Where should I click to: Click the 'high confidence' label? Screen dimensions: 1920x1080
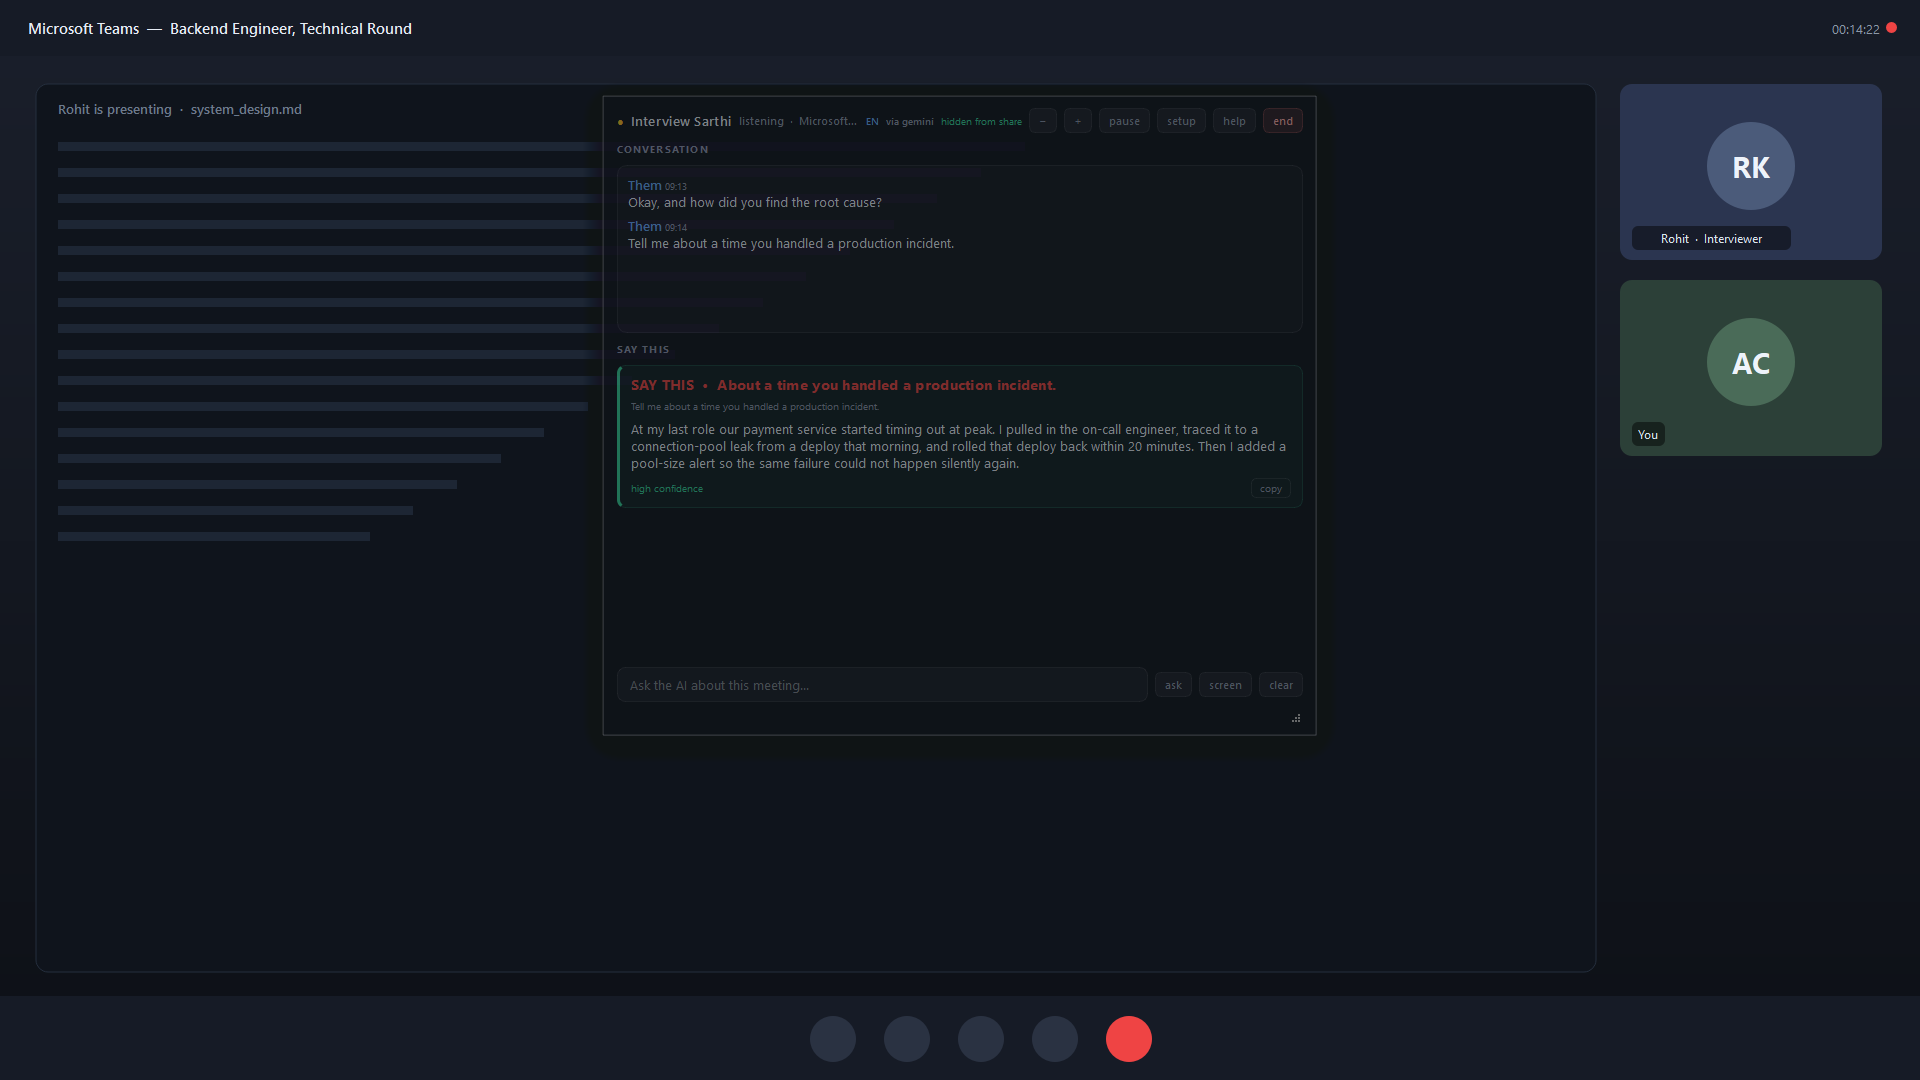(x=667, y=489)
